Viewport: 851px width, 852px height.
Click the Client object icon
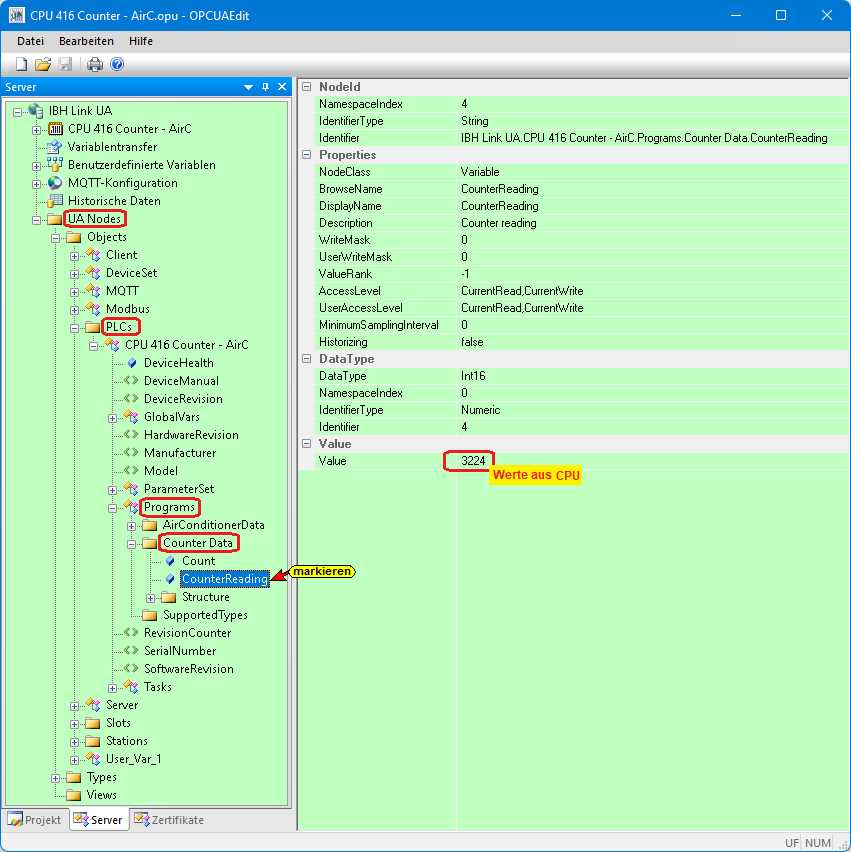click(93, 255)
